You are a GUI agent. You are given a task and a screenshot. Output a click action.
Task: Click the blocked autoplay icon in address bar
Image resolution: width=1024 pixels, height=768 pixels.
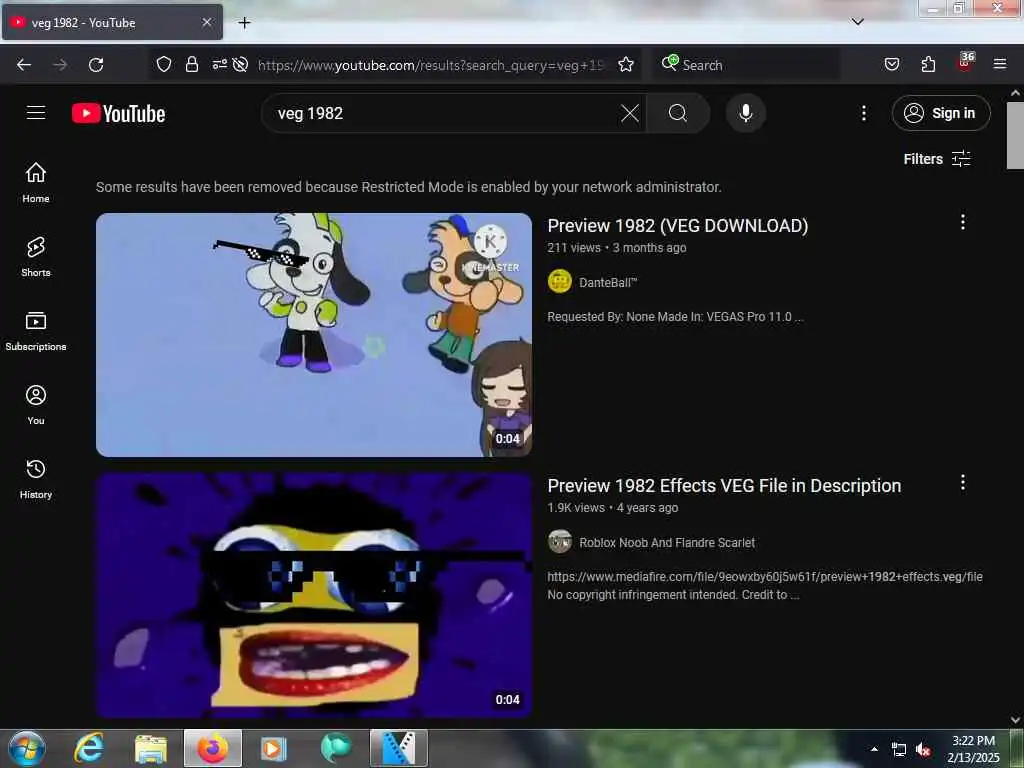[240, 64]
